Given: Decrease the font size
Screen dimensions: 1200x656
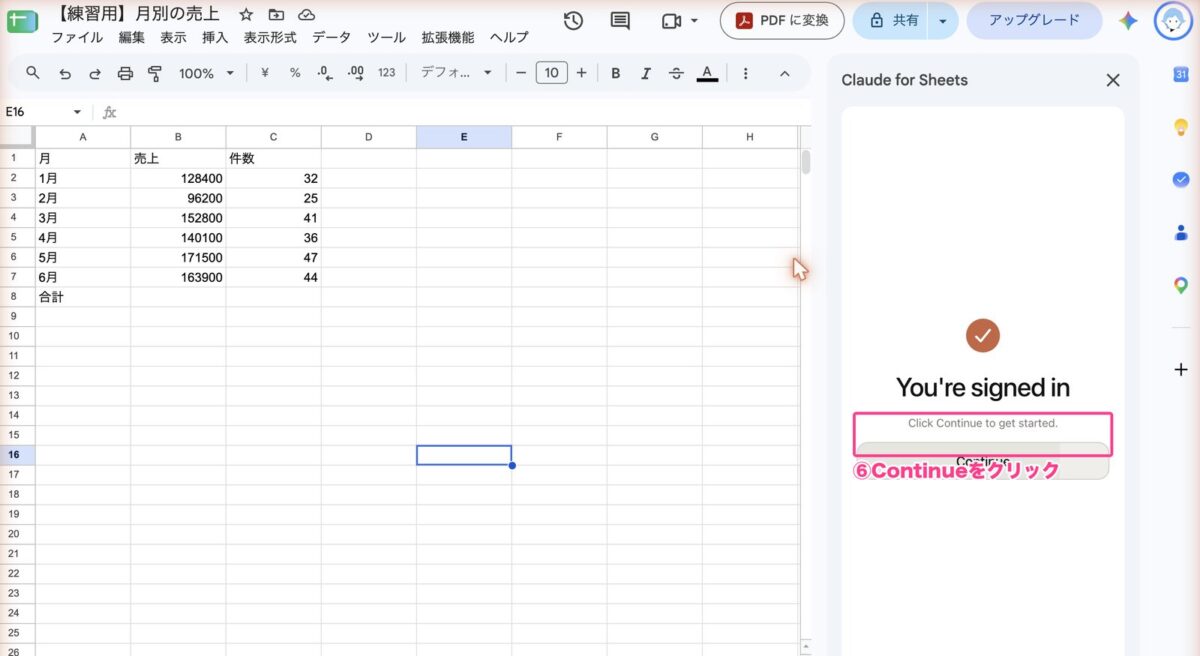Looking at the screenshot, I should click(521, 73).
